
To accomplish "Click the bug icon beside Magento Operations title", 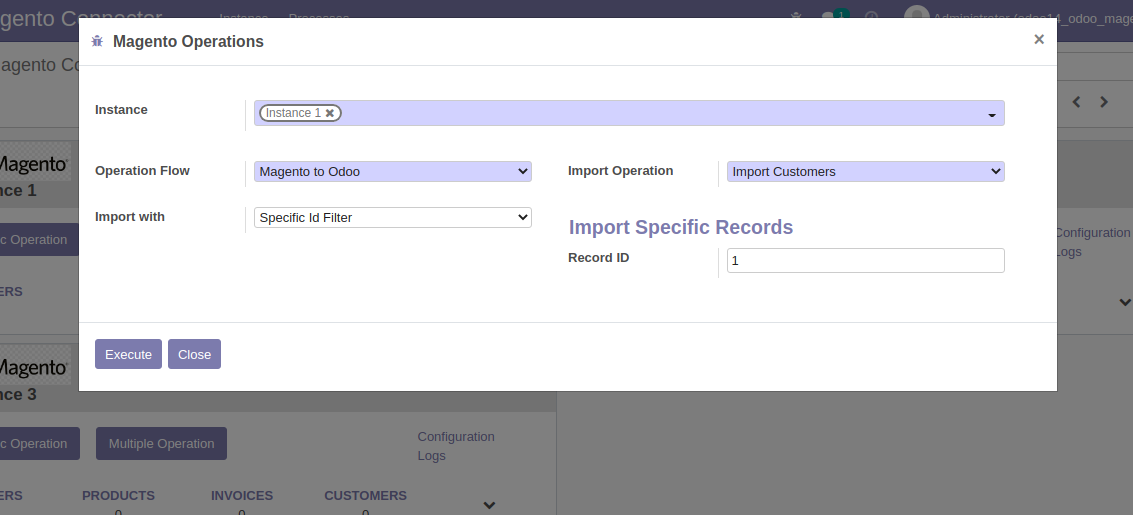I will click(x=97, y=42).
